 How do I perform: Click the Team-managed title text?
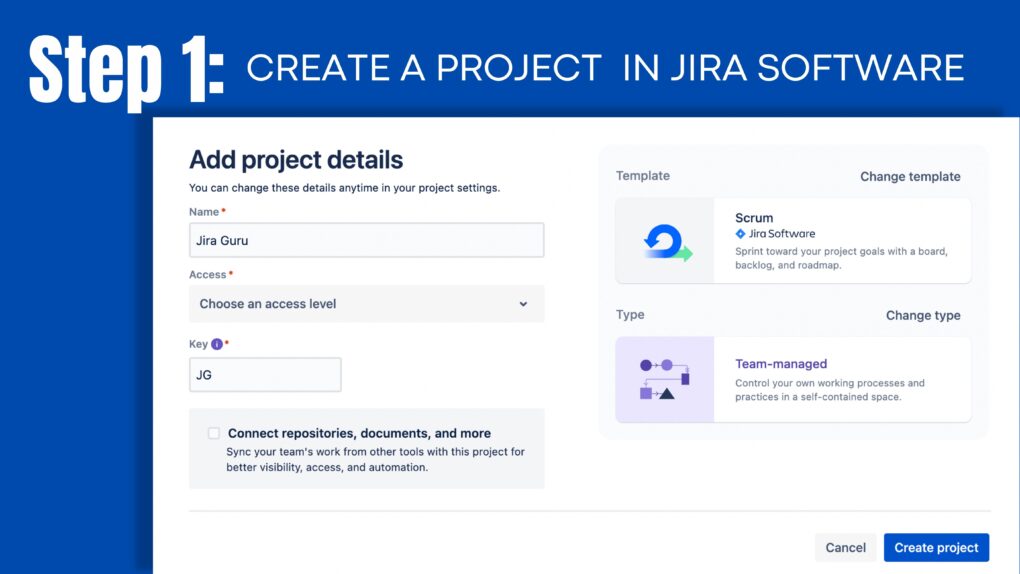tap(781, 364)
